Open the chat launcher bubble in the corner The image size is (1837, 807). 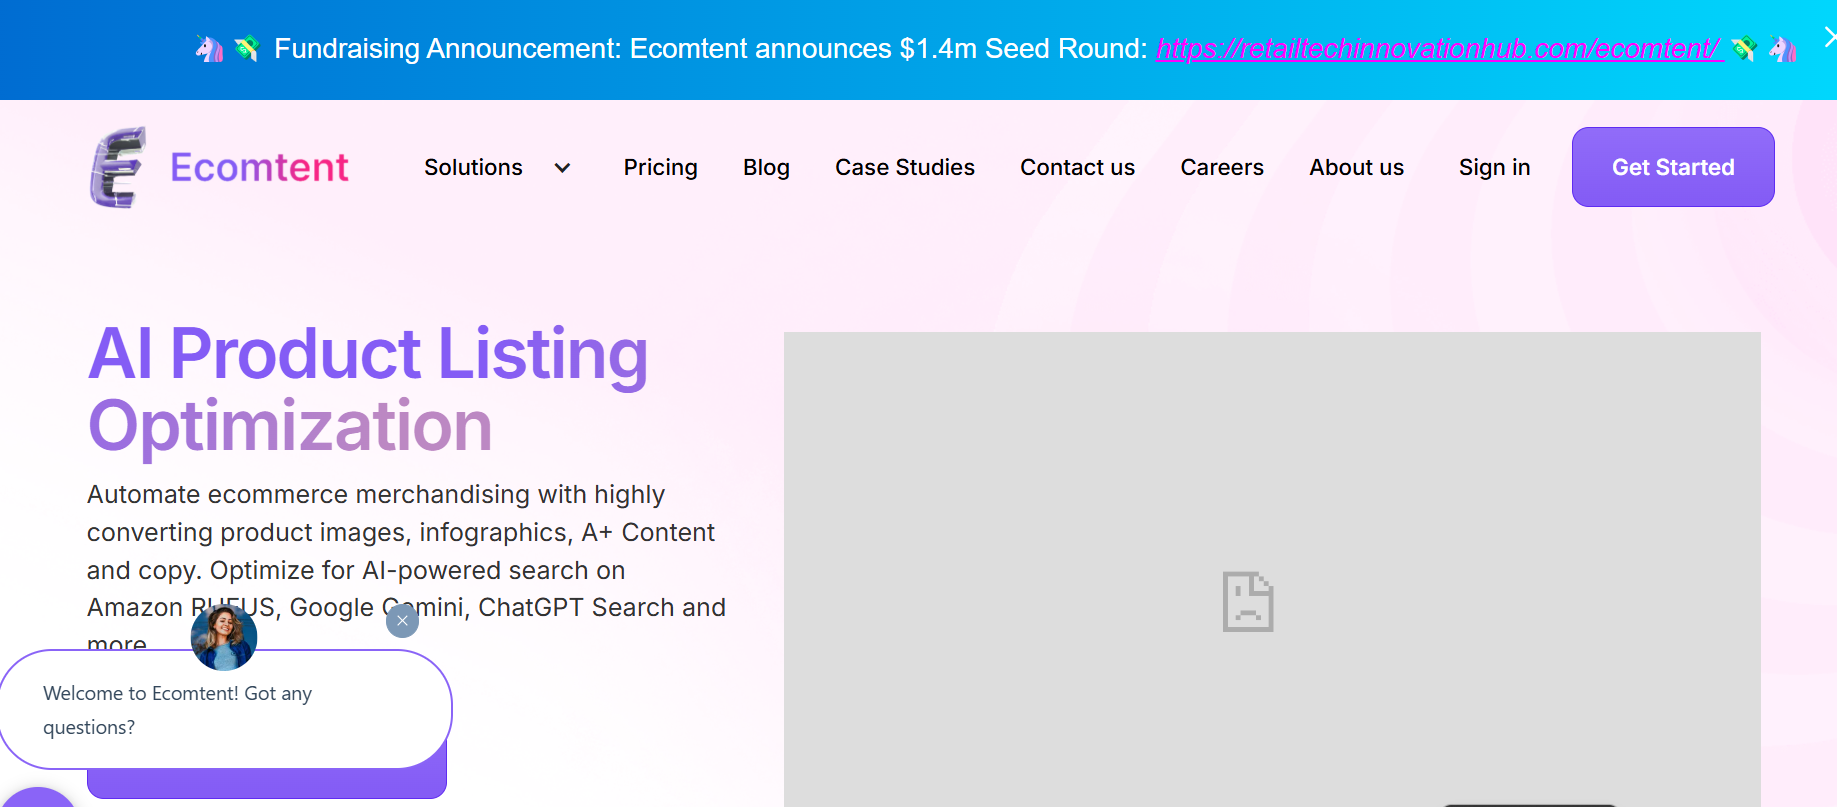coord(36,798)
